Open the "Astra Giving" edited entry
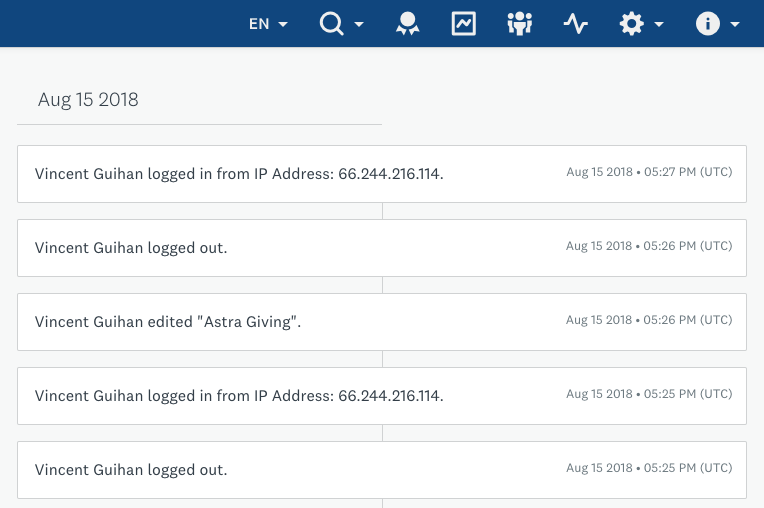This screenshot has width=764, height=508. (x=382, y=322)
